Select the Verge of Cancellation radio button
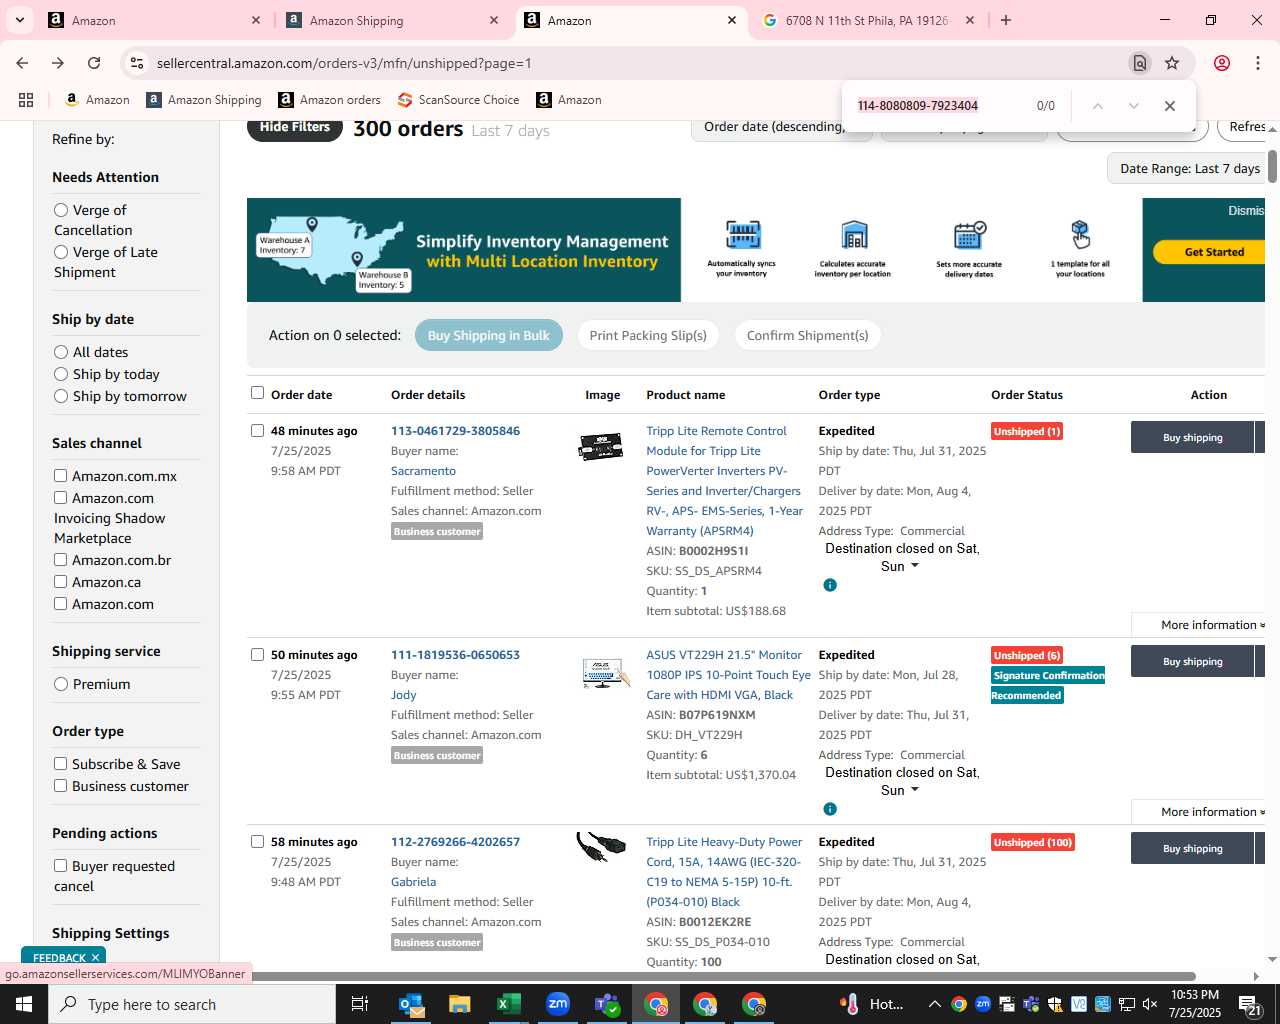The image size is (1280, 1024). [x=61, y=210]
